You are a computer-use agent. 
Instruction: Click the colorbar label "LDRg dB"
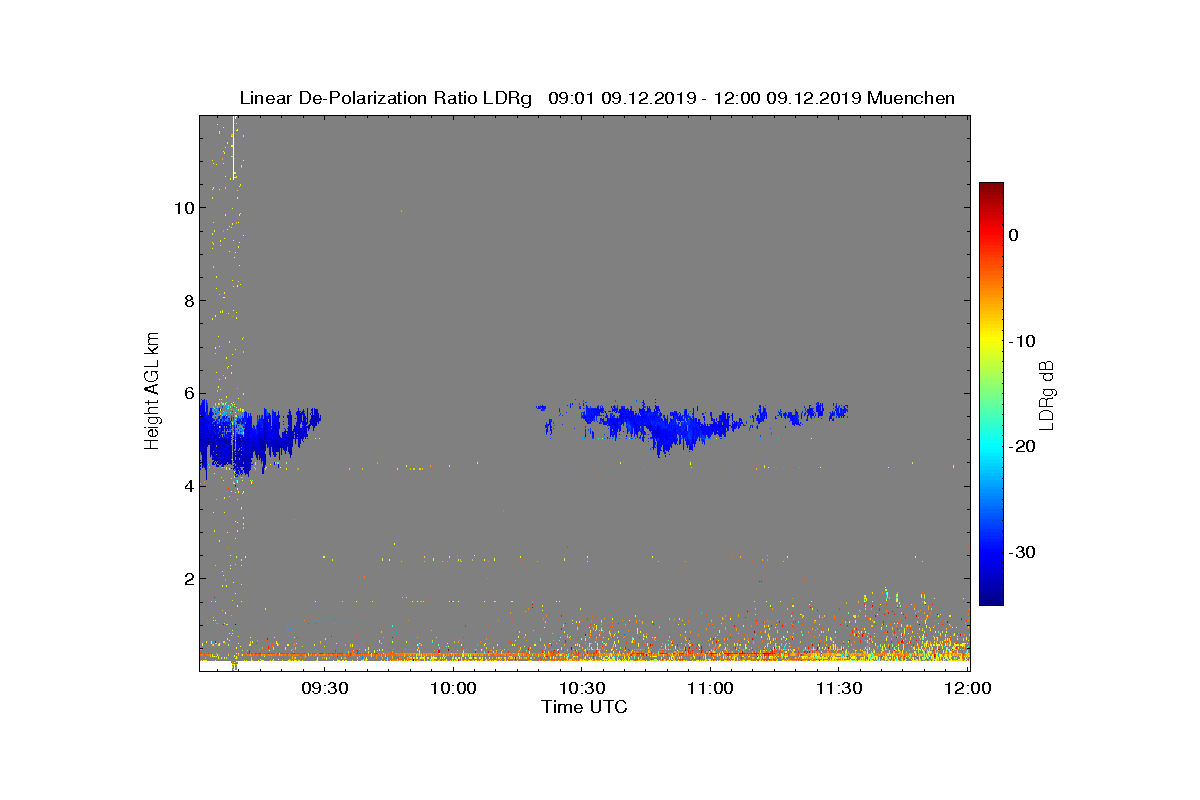tap(1046, 394)
